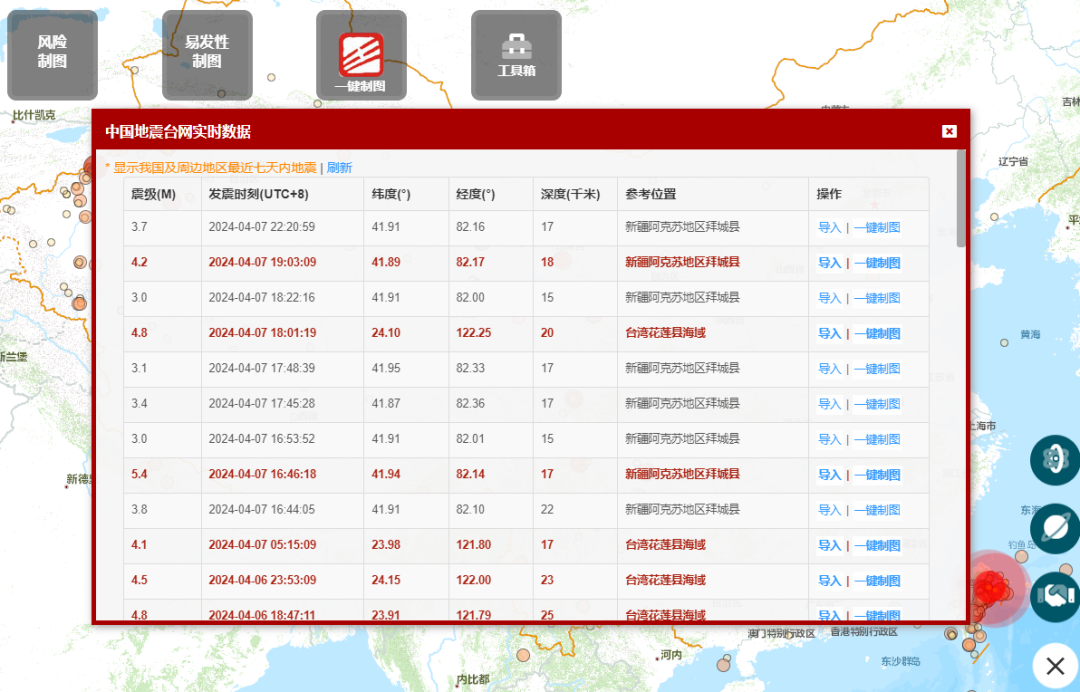The image size is (1080, 692).
Task: Click 导入 for the 16:53:52 earthquake
Action: (830, 439)
